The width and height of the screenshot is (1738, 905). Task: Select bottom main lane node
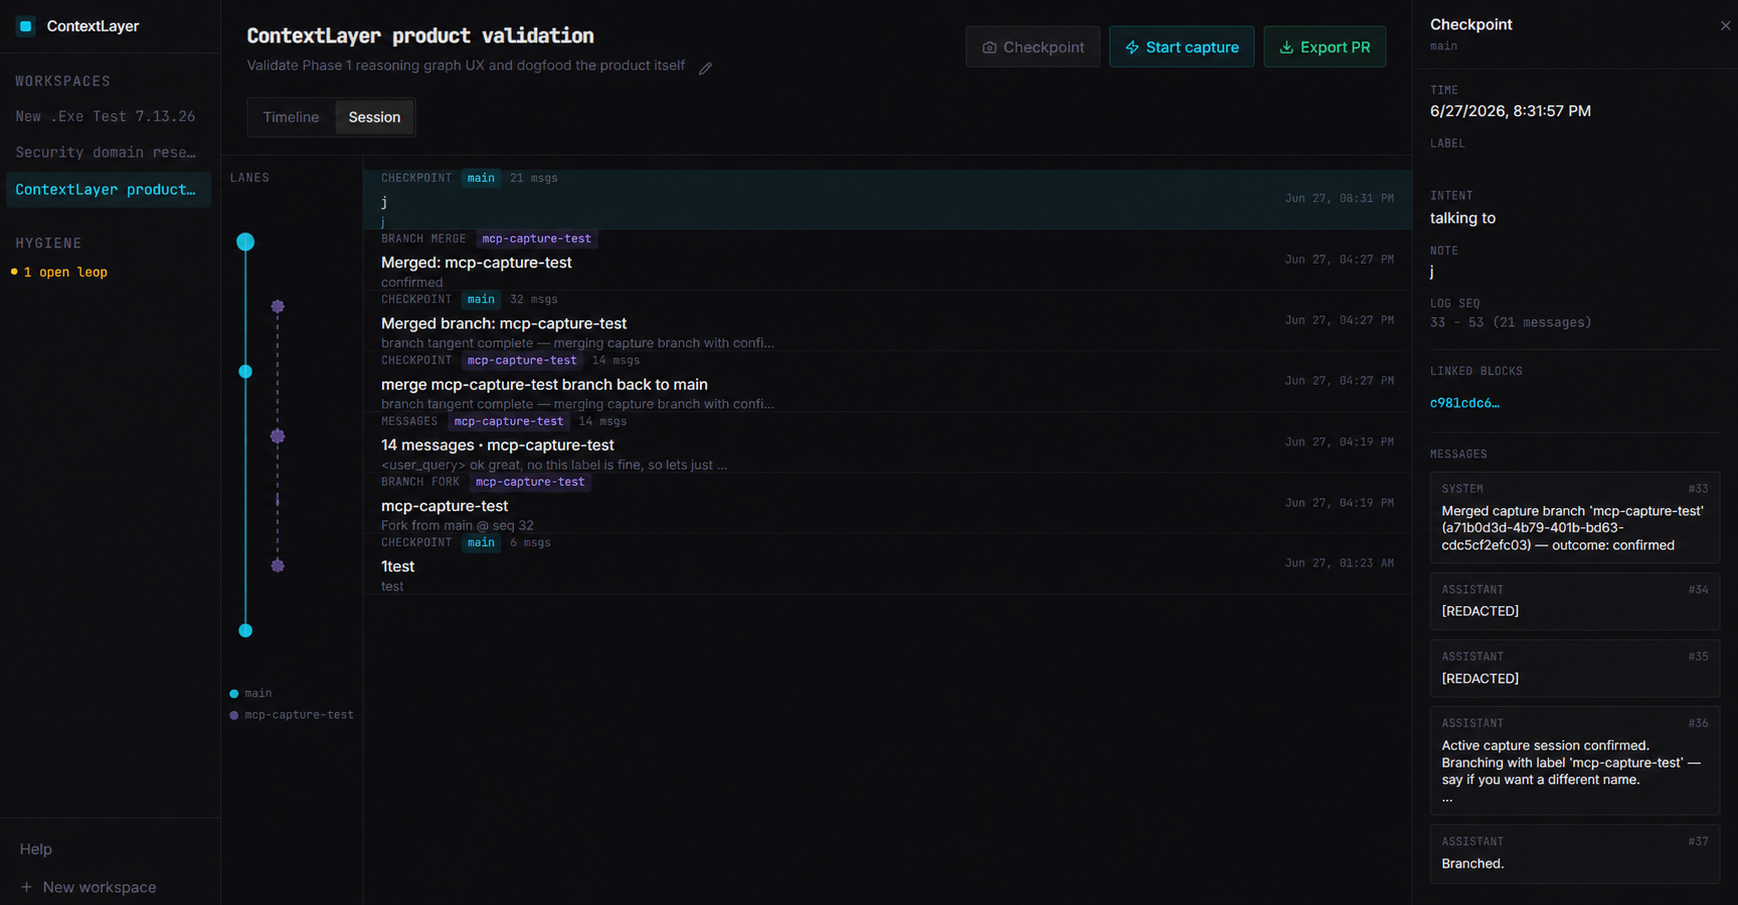245,631
